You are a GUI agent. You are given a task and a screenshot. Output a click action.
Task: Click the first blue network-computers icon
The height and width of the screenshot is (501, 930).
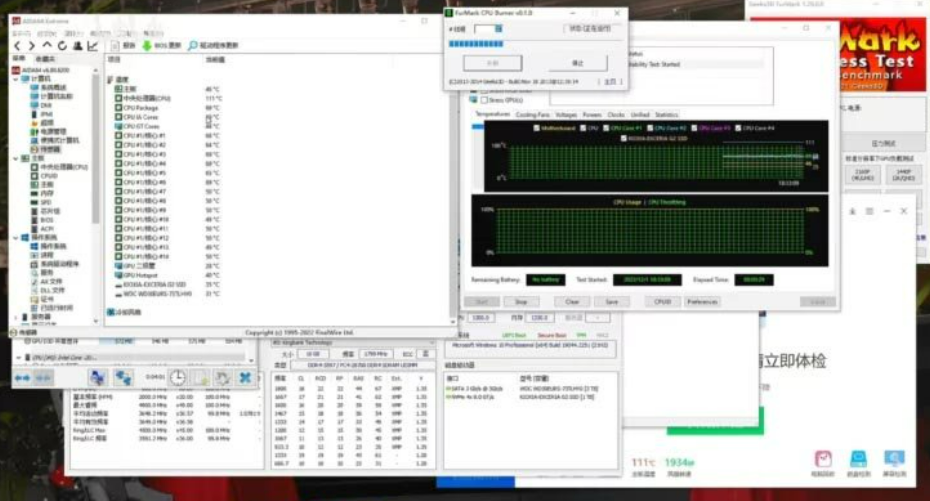[x=97, y=377]
